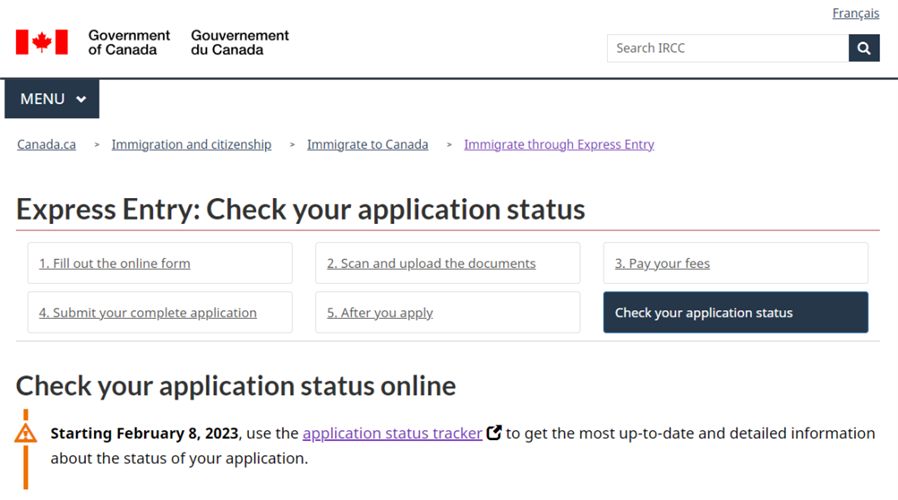The image size is (898, 500).
Task: Open step 4 Submit your complete application
Action: [x=148, y=312]
